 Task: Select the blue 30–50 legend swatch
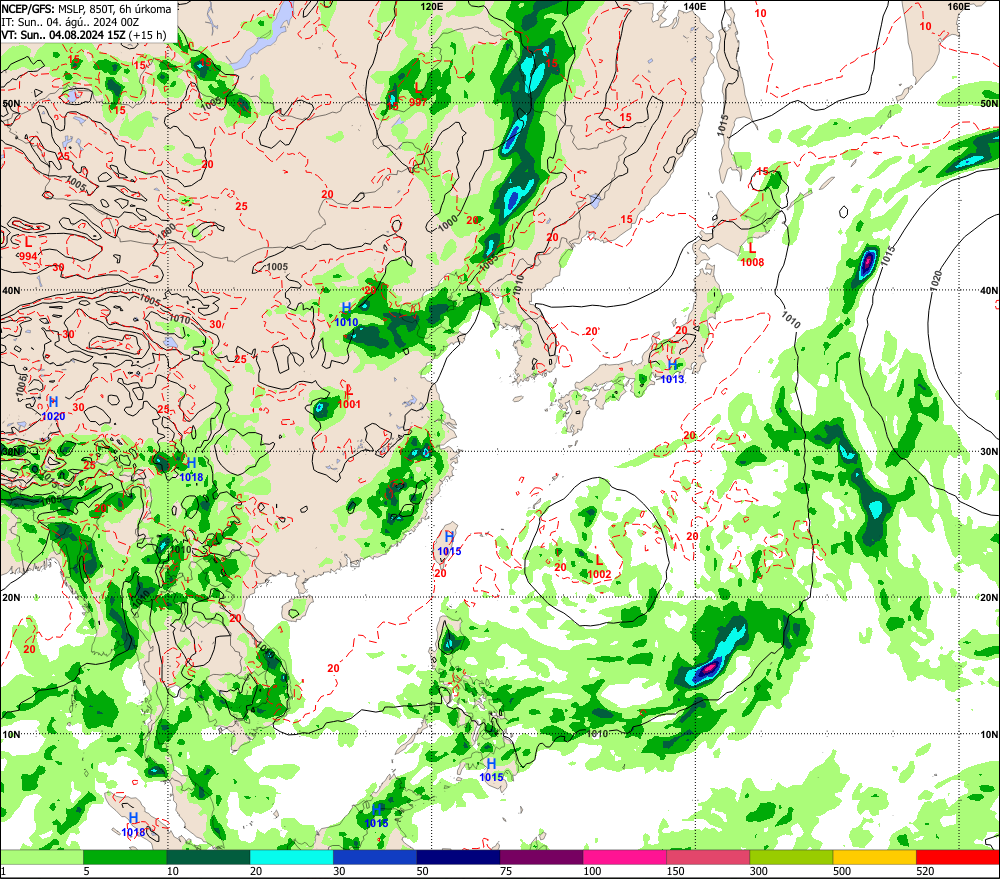(x=375, y=857)
